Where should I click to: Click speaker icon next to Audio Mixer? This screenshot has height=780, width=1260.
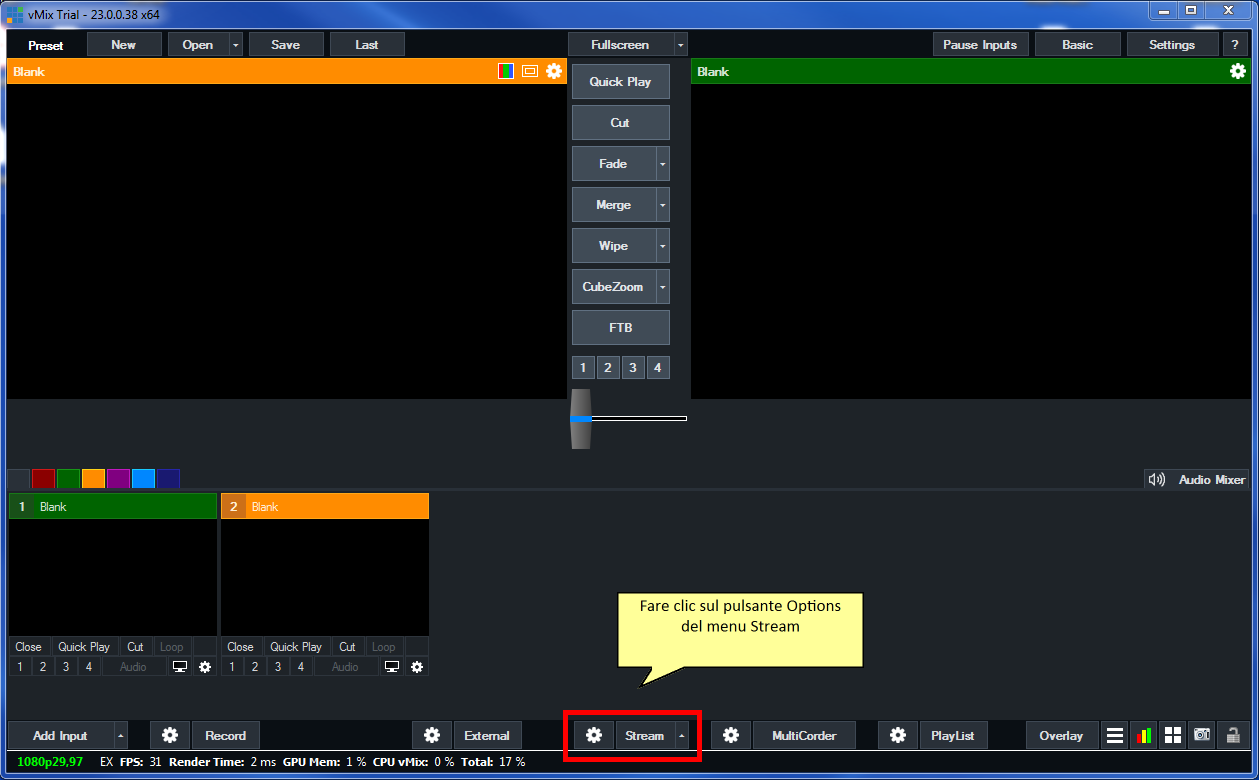1157,479
